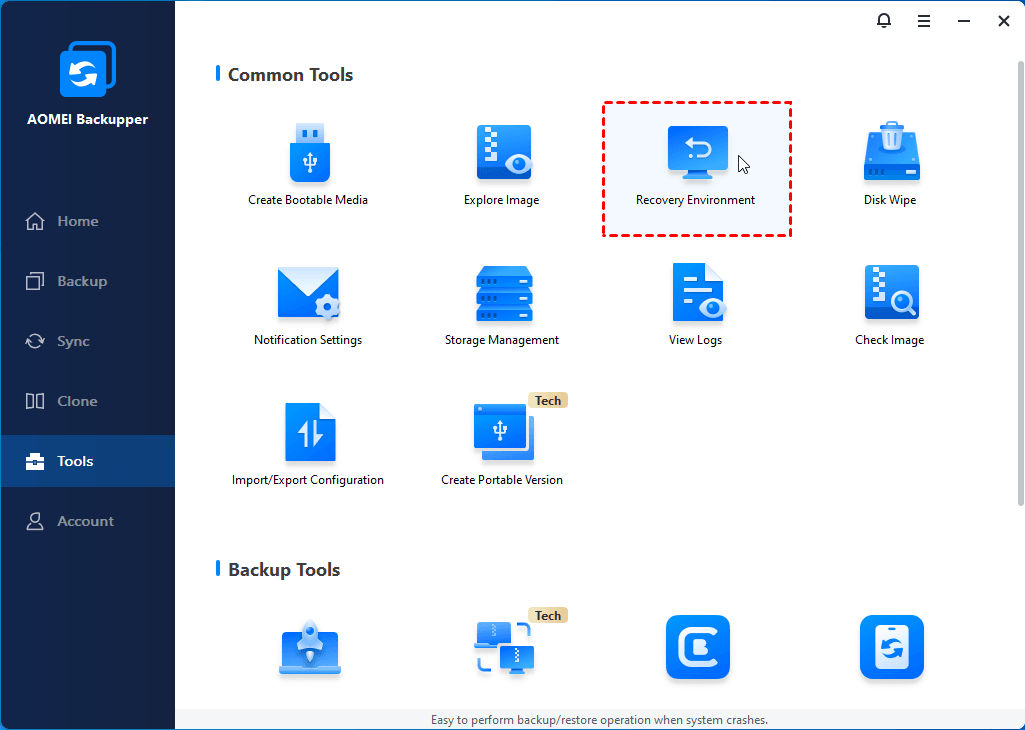Switch to the Backup section
This screenshot has height=730, width=1025.
tap(81, 281)
